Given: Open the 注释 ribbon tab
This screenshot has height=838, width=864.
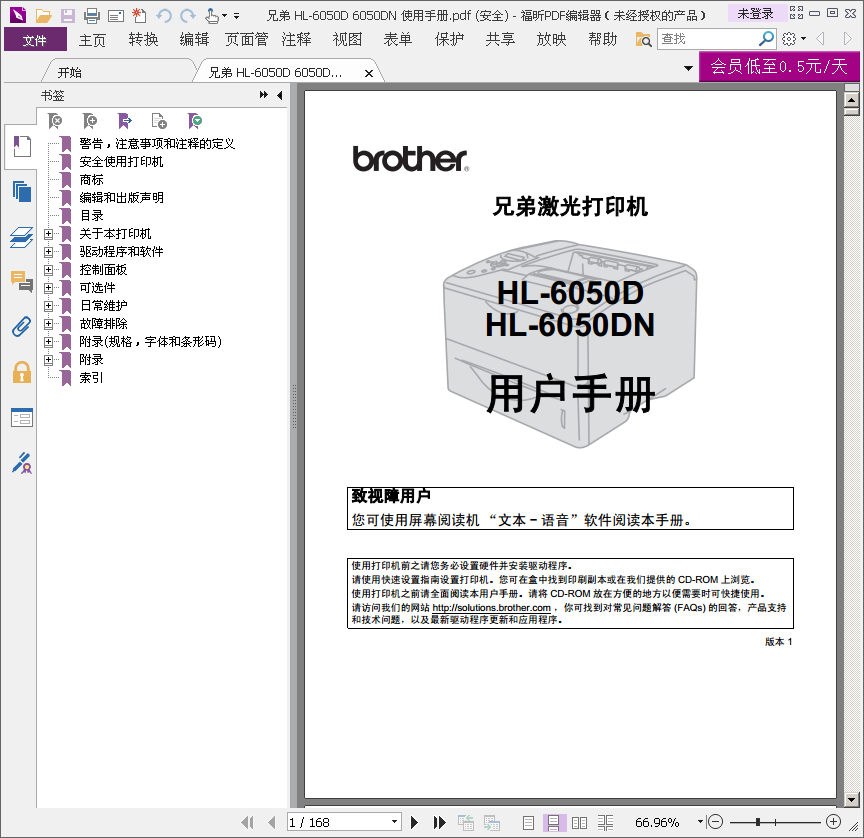Looking at the screenshot, I should [x=296, y=39].
